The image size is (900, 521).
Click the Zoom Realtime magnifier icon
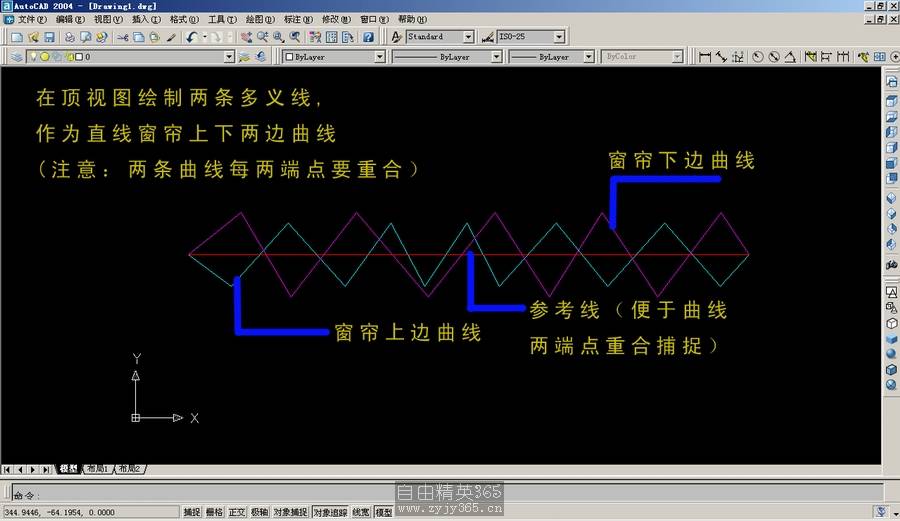click(x=262, y=37)
